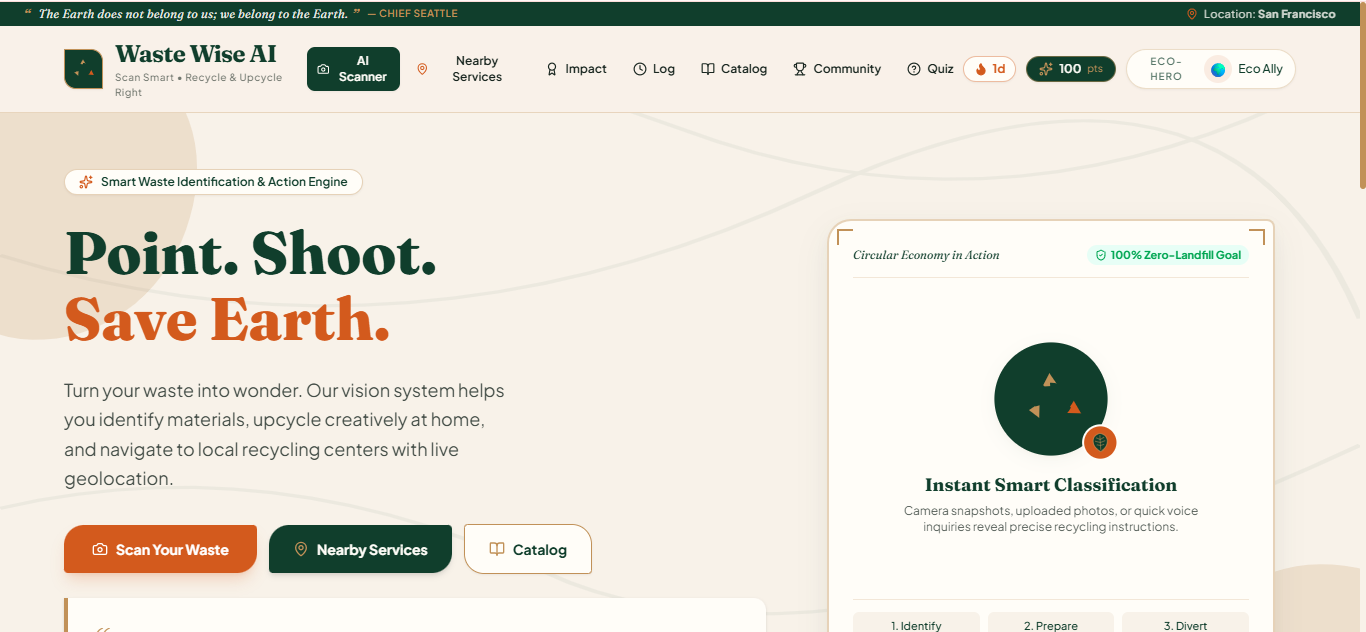This screenshot has width=1366, height=632.
Task: Click the clock icon next to Log
Action: pos(640,69)
